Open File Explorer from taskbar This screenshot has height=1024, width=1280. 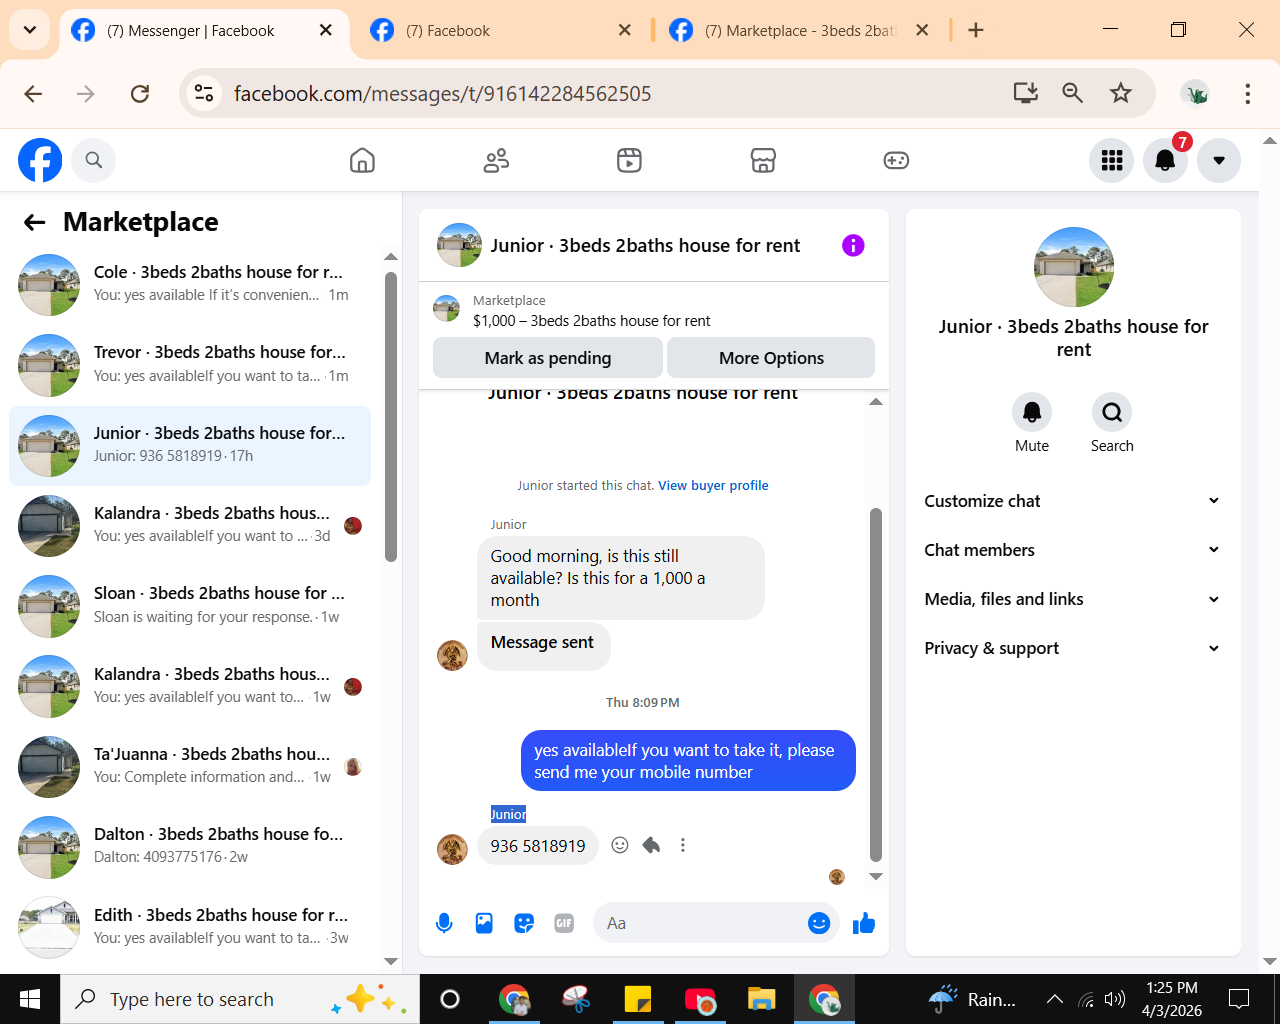(x=761, y=999)
